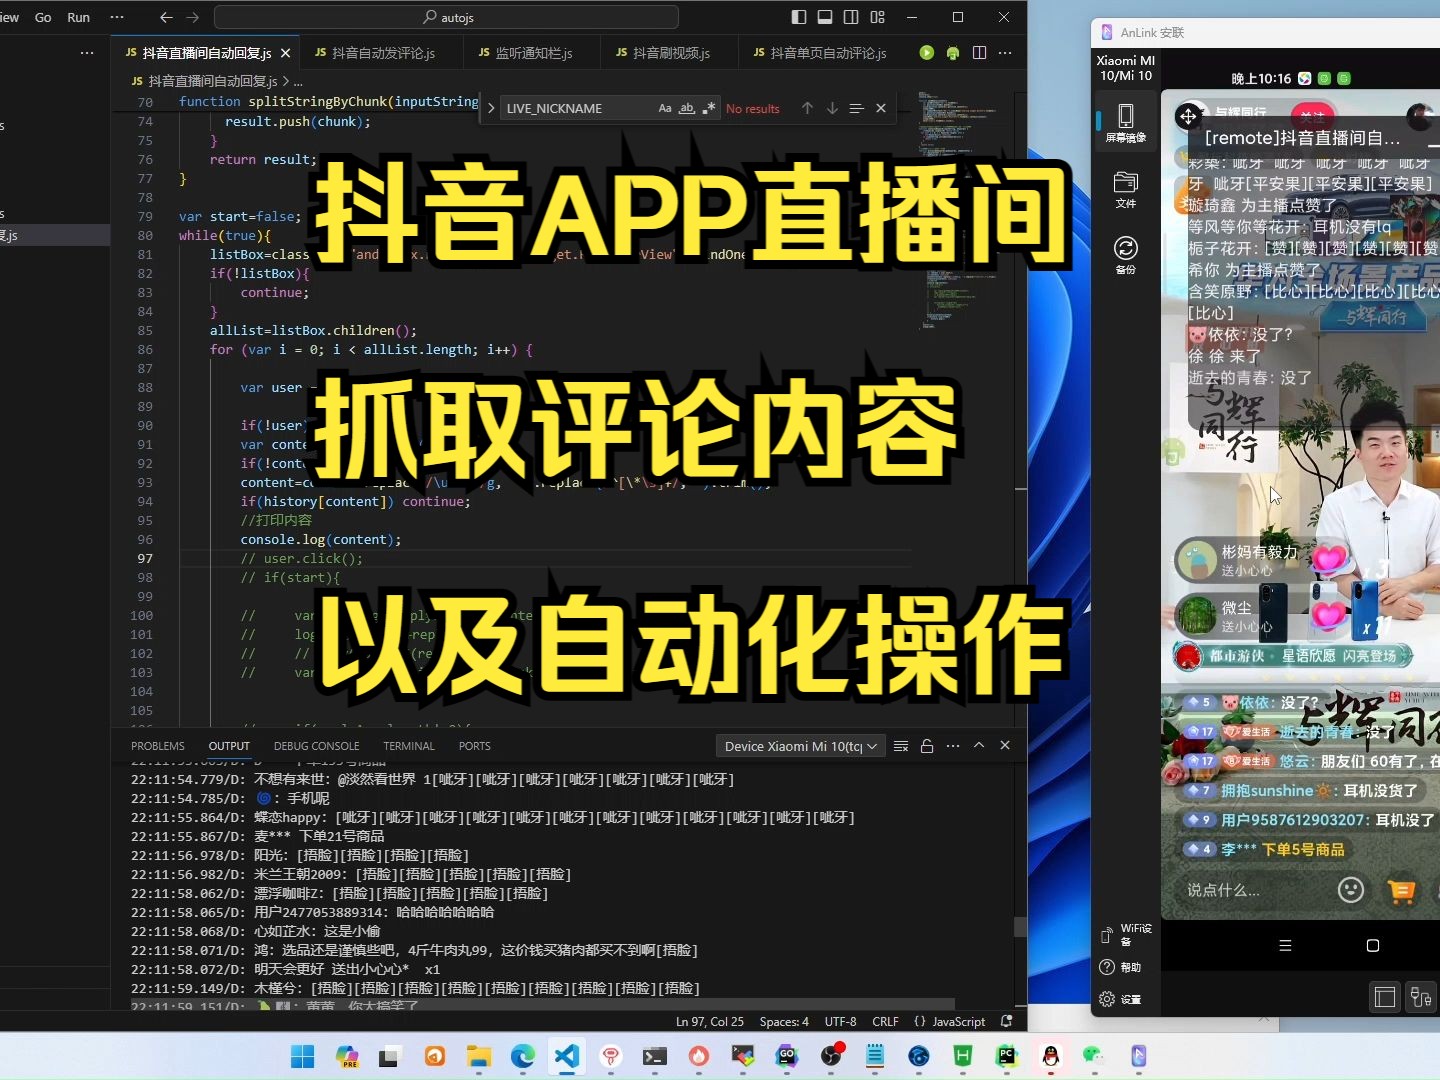Open the shopping cart in Douyin live
The width and height of the screenshot is (1440, 1080).
[x=1402, y=890]
